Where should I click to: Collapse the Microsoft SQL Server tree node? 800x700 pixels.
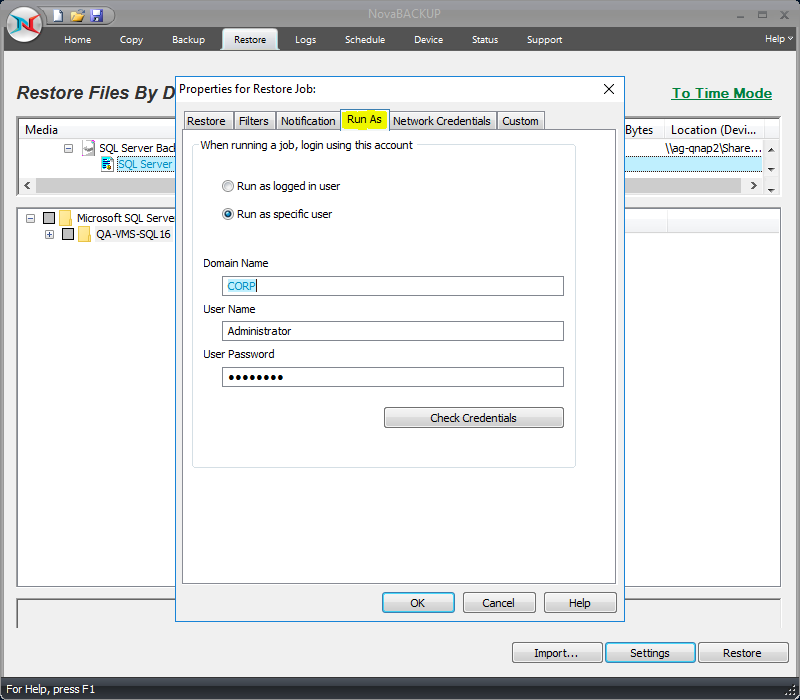pyautogui.click(x=31, y=218)
